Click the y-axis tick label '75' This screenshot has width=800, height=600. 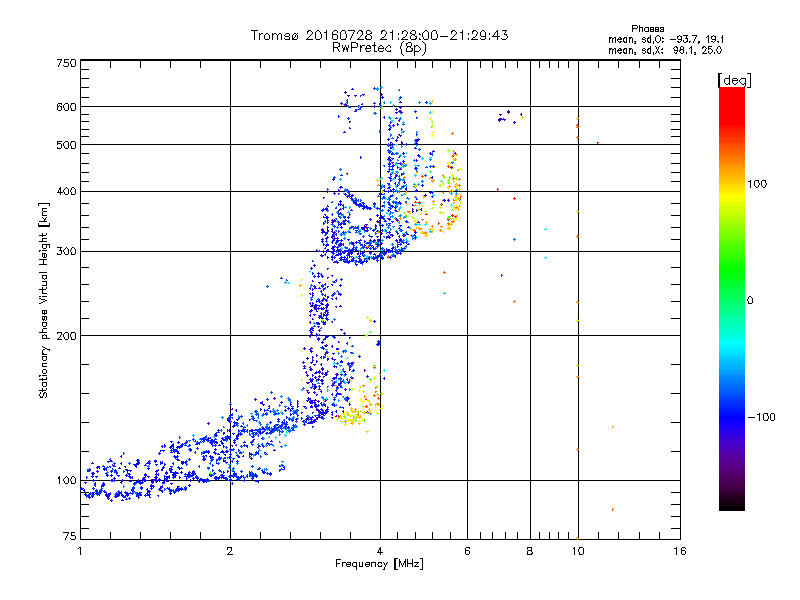[70, 536]
